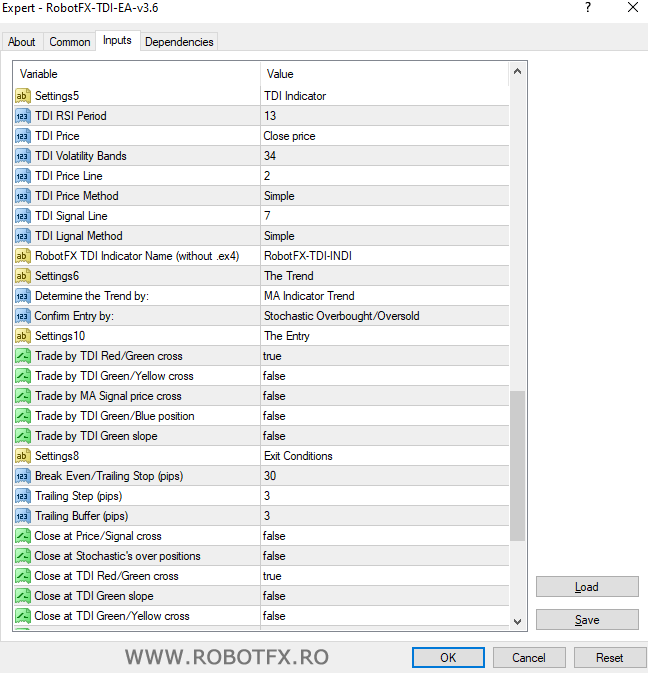
Task: Click the string icon beside Settings10
Action: click(23, 336)
